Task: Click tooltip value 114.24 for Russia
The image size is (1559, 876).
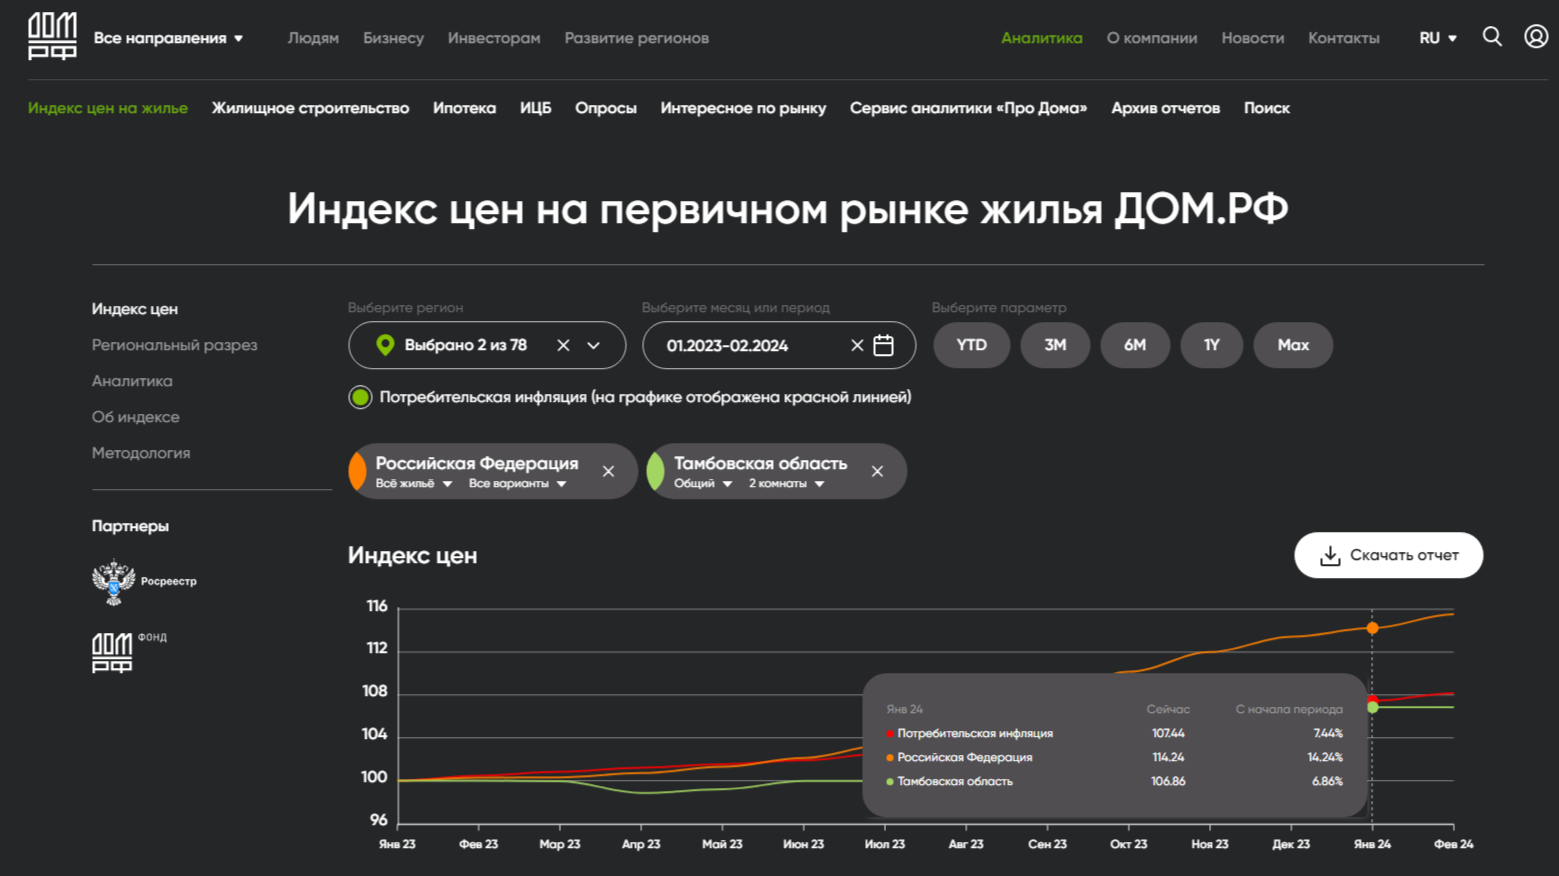Action: point(1168,757)
